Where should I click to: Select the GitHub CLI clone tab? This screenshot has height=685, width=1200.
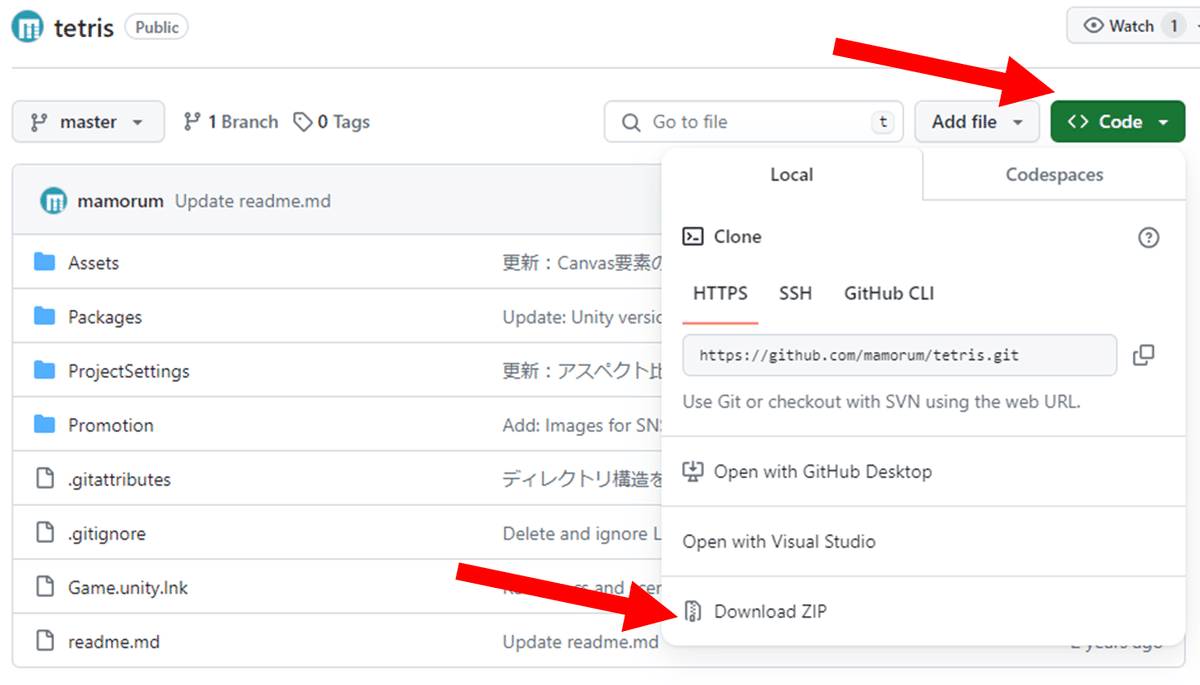tap(889, 294)
